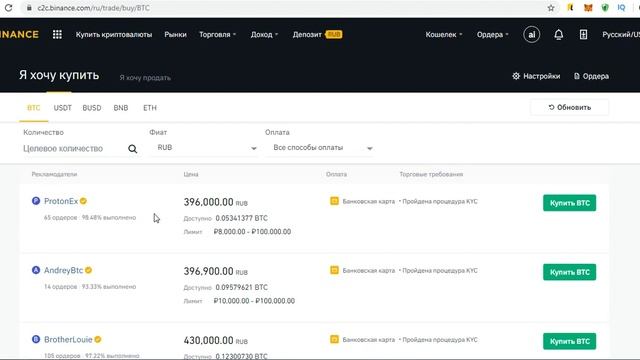The image size is (640, 360).
Task: Click the browser address bar URL
Action: [93, 8]
